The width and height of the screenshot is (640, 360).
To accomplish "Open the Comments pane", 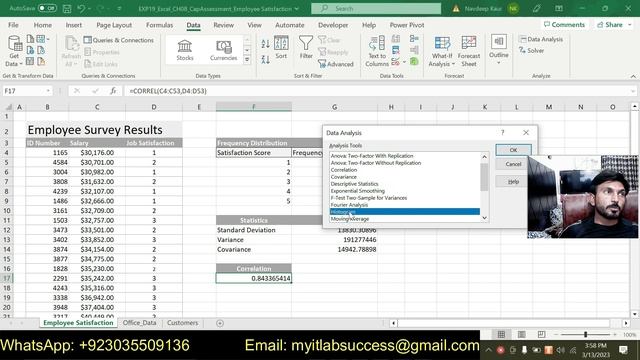I will pos(564,24).
